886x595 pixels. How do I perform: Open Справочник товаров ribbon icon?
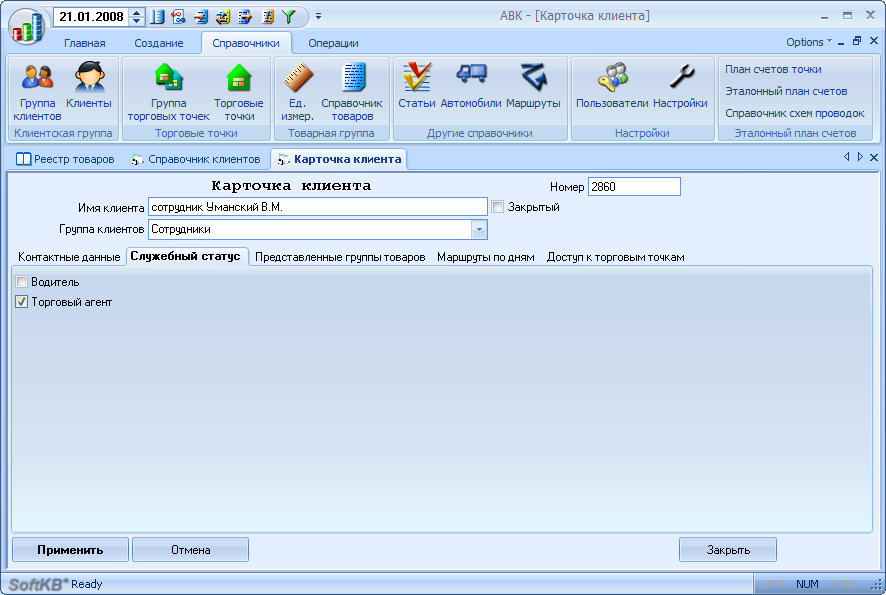(352, 92)
